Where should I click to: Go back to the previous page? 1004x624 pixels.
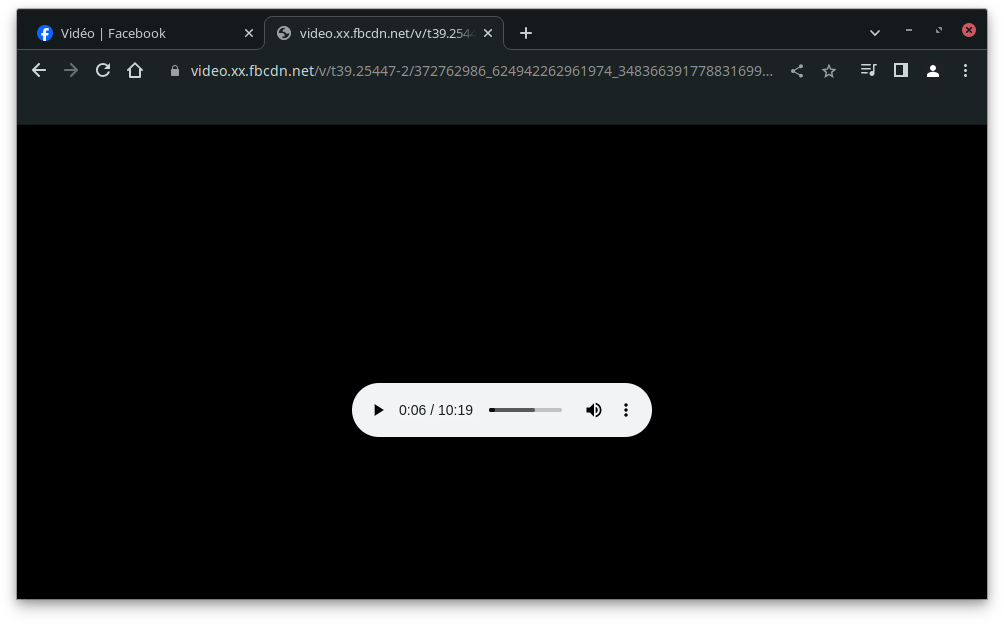pos(39,71)
